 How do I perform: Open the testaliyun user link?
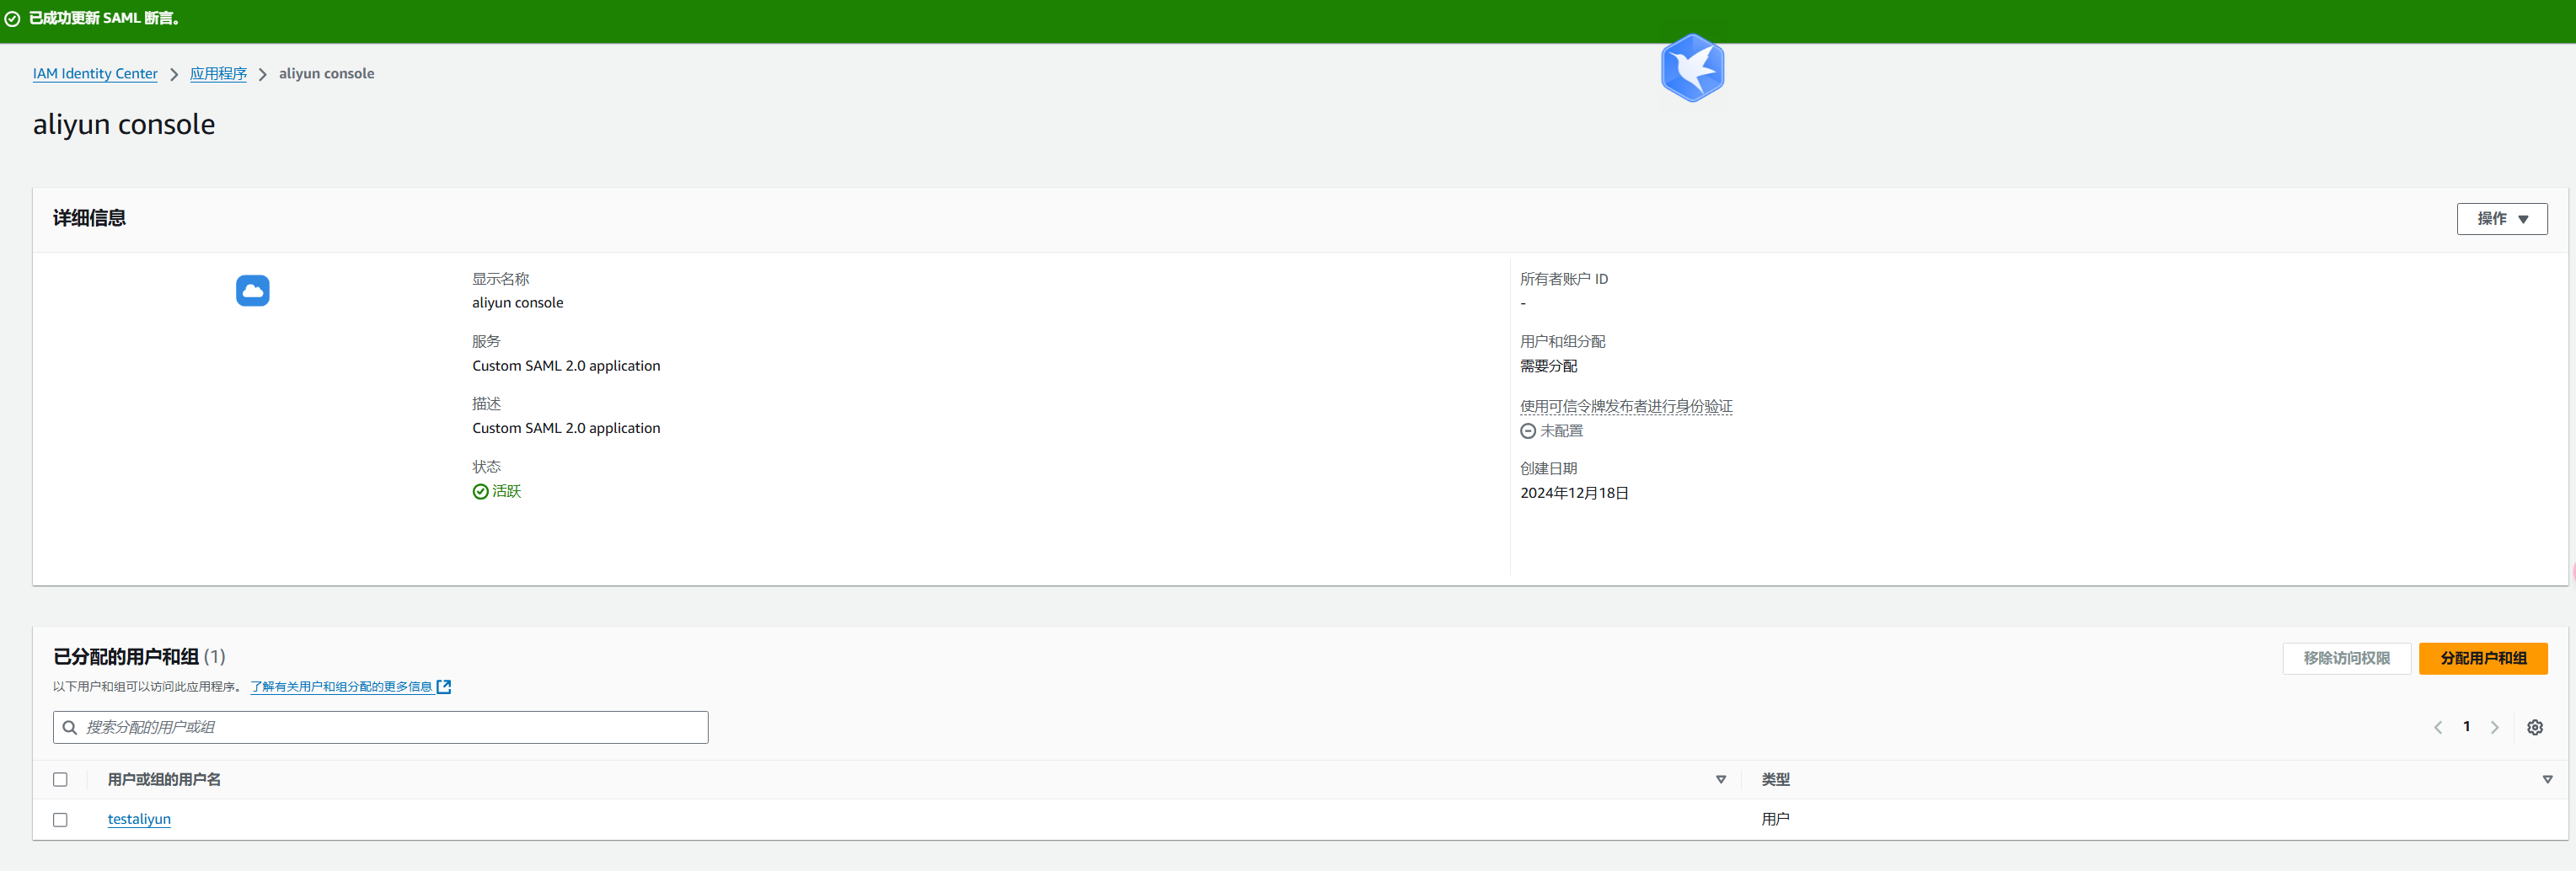[x=139, y=819]
